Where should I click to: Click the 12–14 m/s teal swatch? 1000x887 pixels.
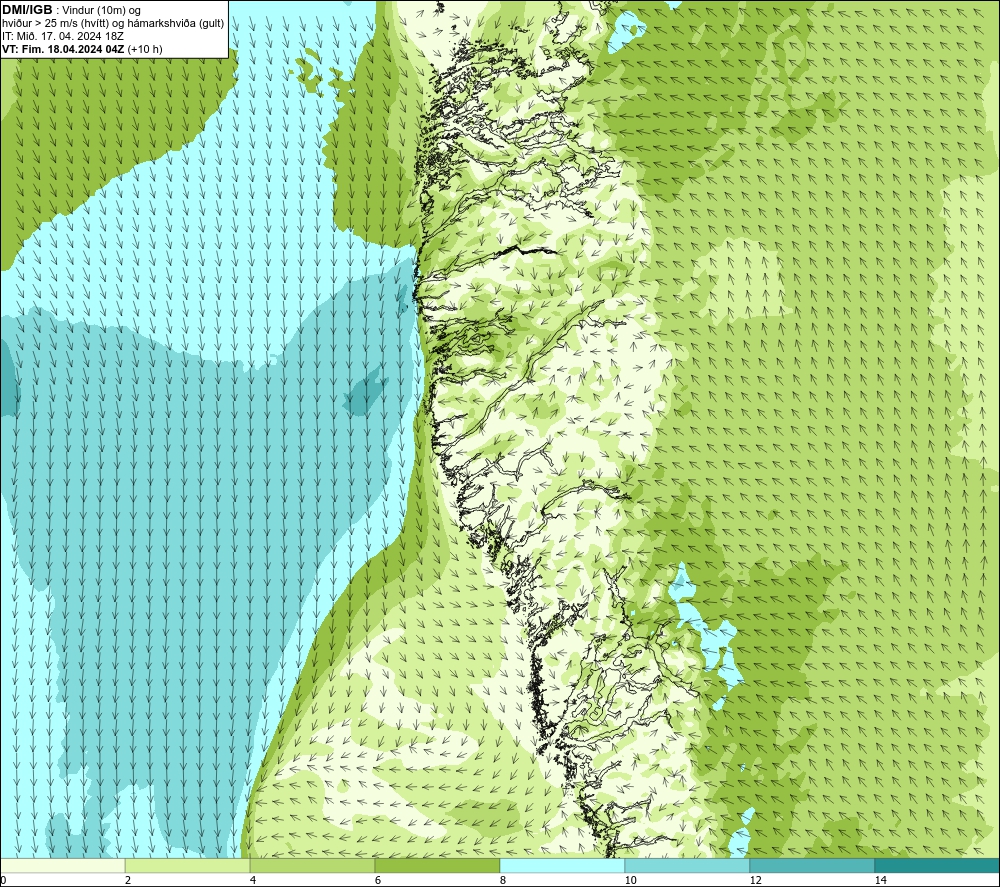[x=812, y=865]
